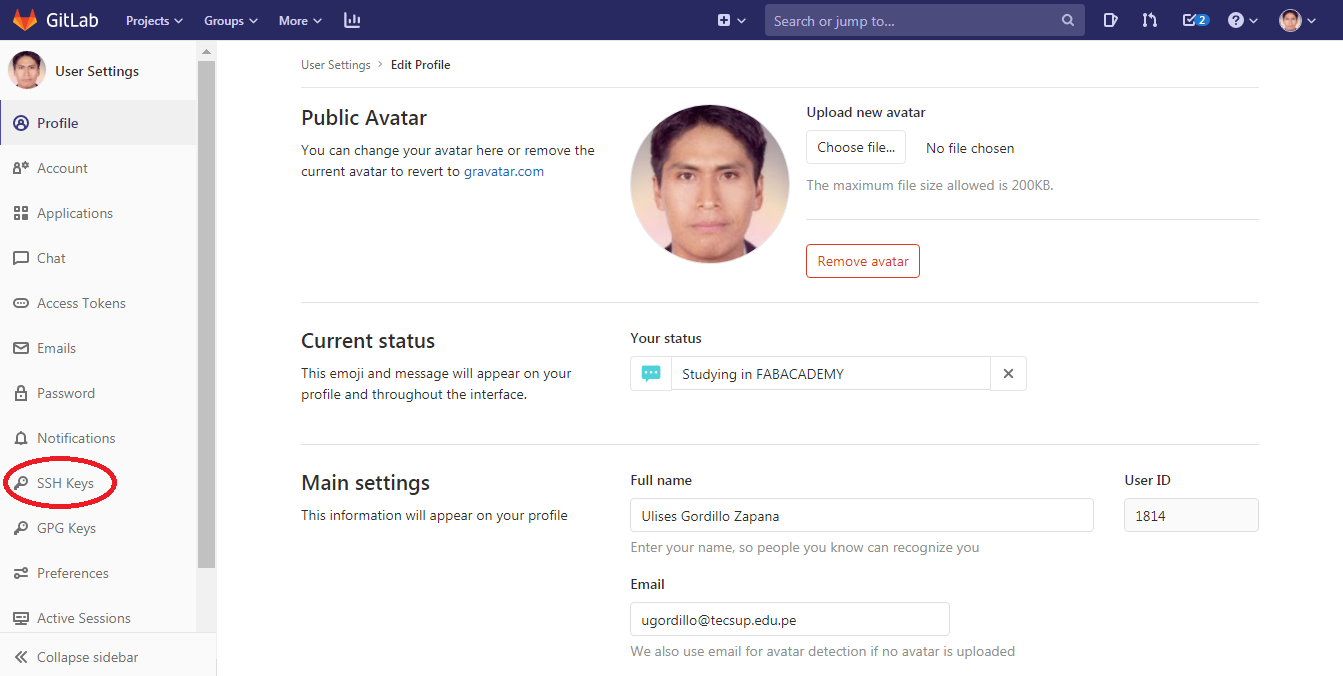Open the Issues icon in the top bar
This screenshot has height=676, width=1343.
click(1110, 20)
